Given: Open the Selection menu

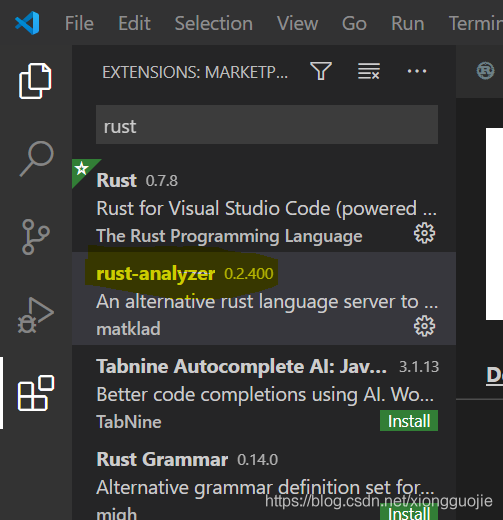Looking at the screenshot, I should tap(214, 23).
